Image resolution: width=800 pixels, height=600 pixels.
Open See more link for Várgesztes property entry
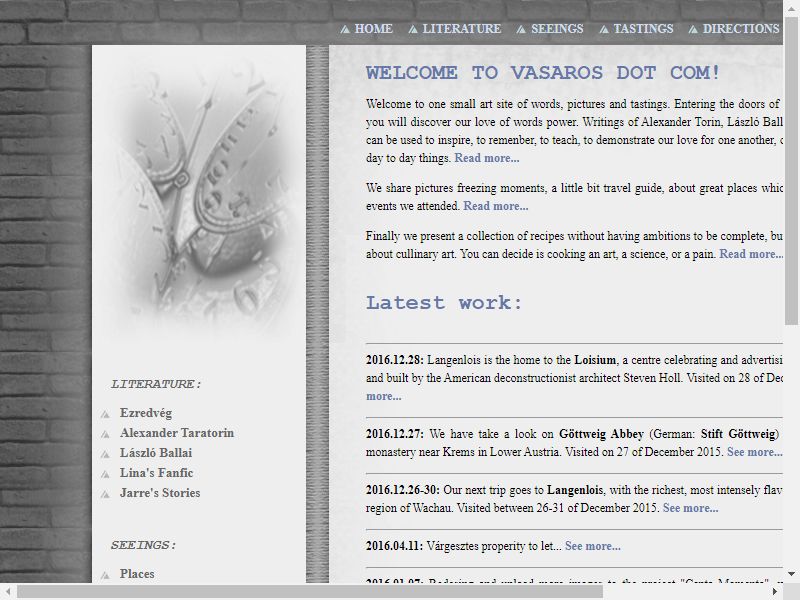593,546
